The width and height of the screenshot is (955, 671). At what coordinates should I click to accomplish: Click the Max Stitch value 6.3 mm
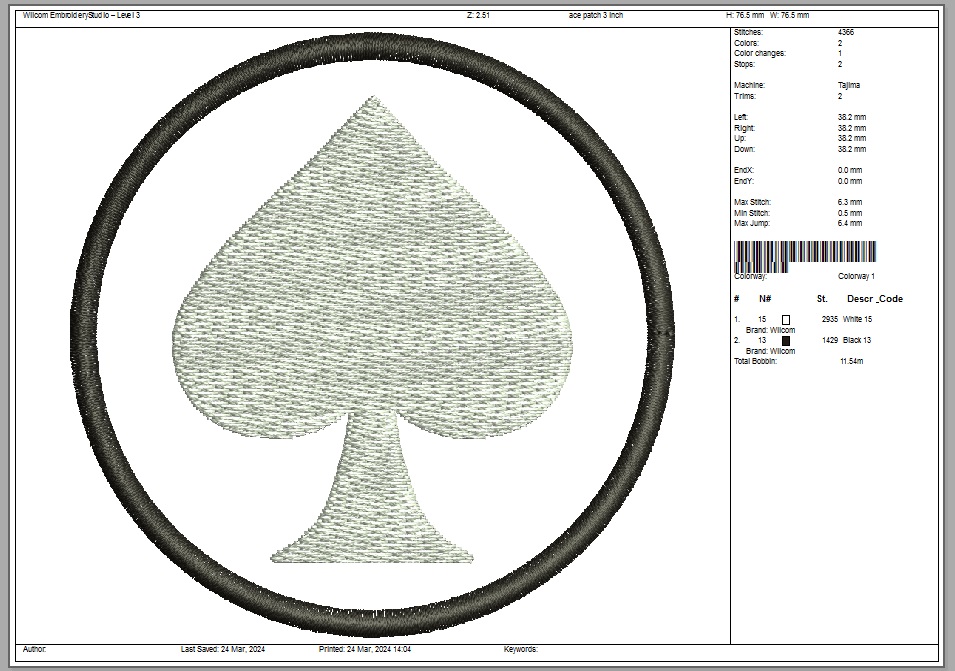click(x=851, y=203)
